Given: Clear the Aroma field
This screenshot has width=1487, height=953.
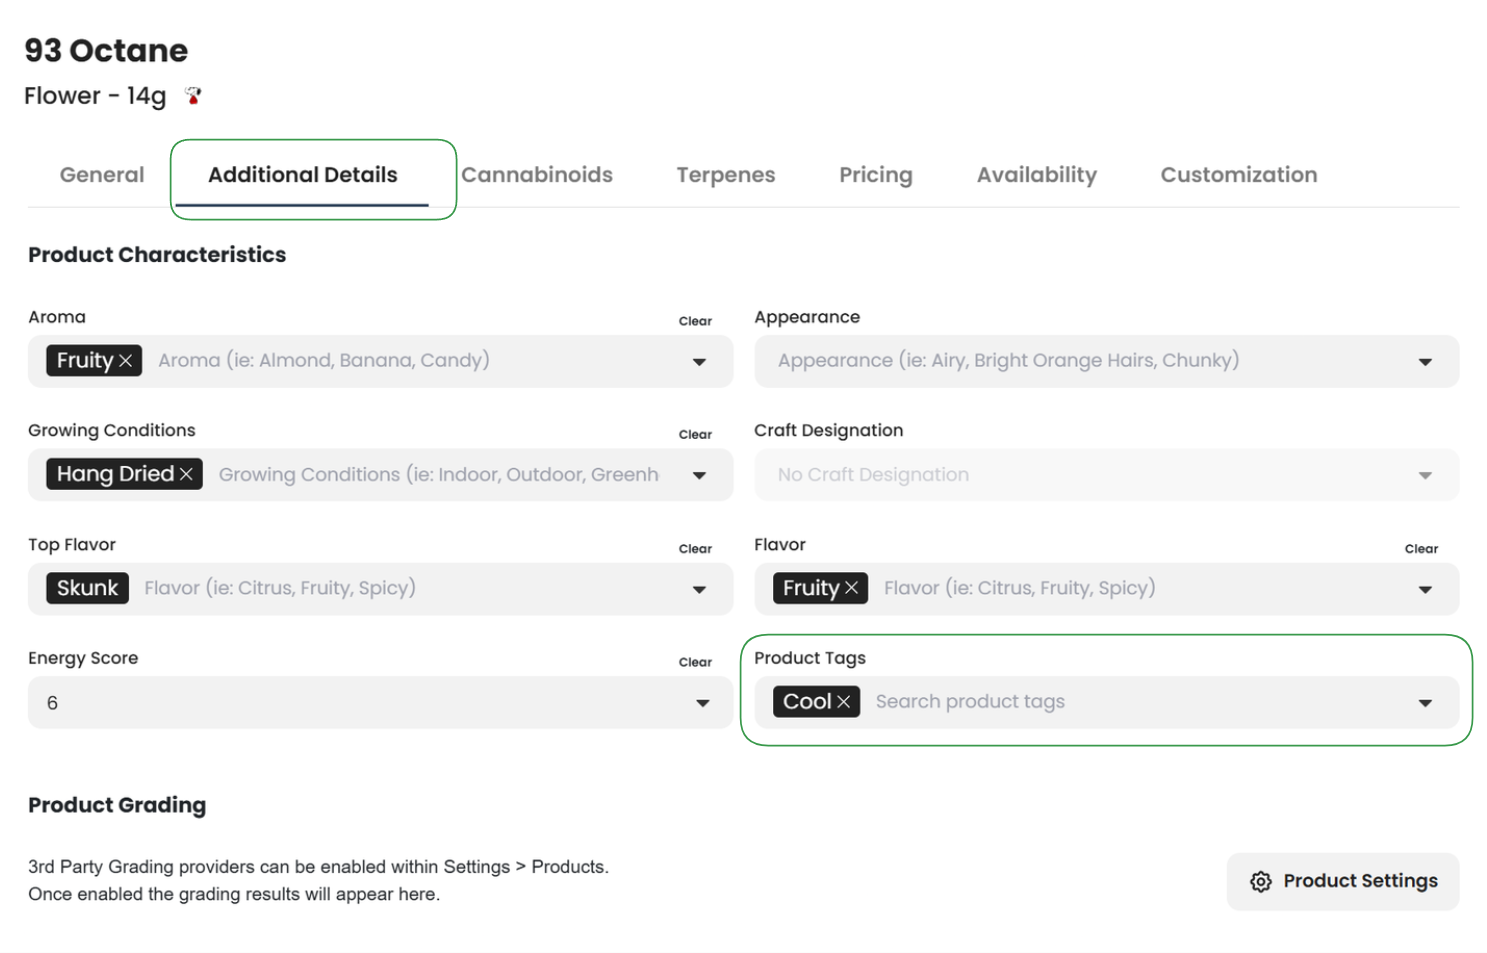Looking at the screenshot, I should tap(695, 321).
